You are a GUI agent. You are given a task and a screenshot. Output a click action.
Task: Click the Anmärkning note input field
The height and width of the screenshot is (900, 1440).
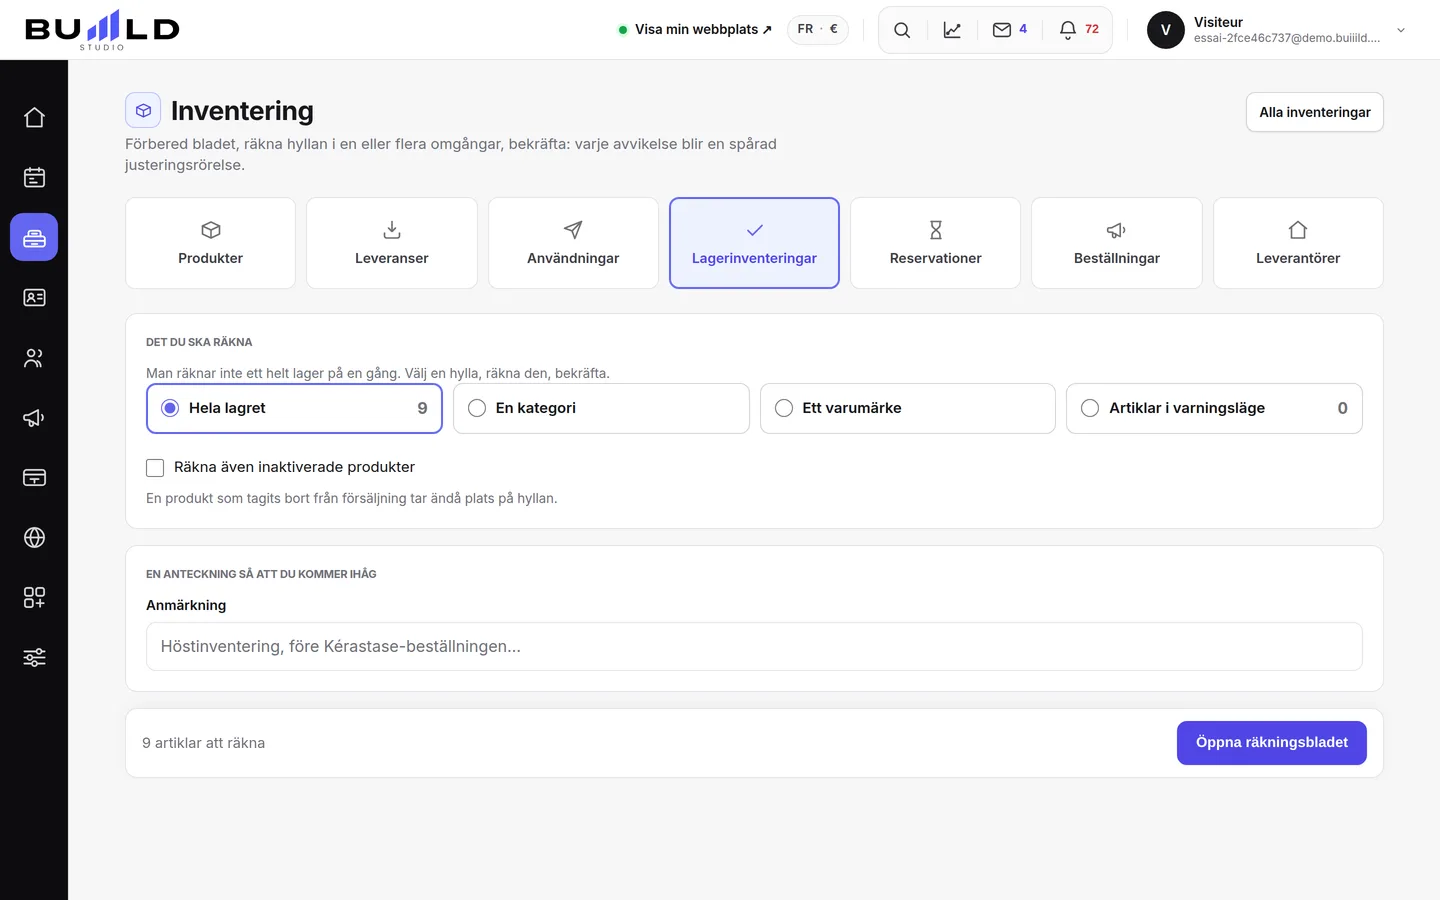point(754,646)
